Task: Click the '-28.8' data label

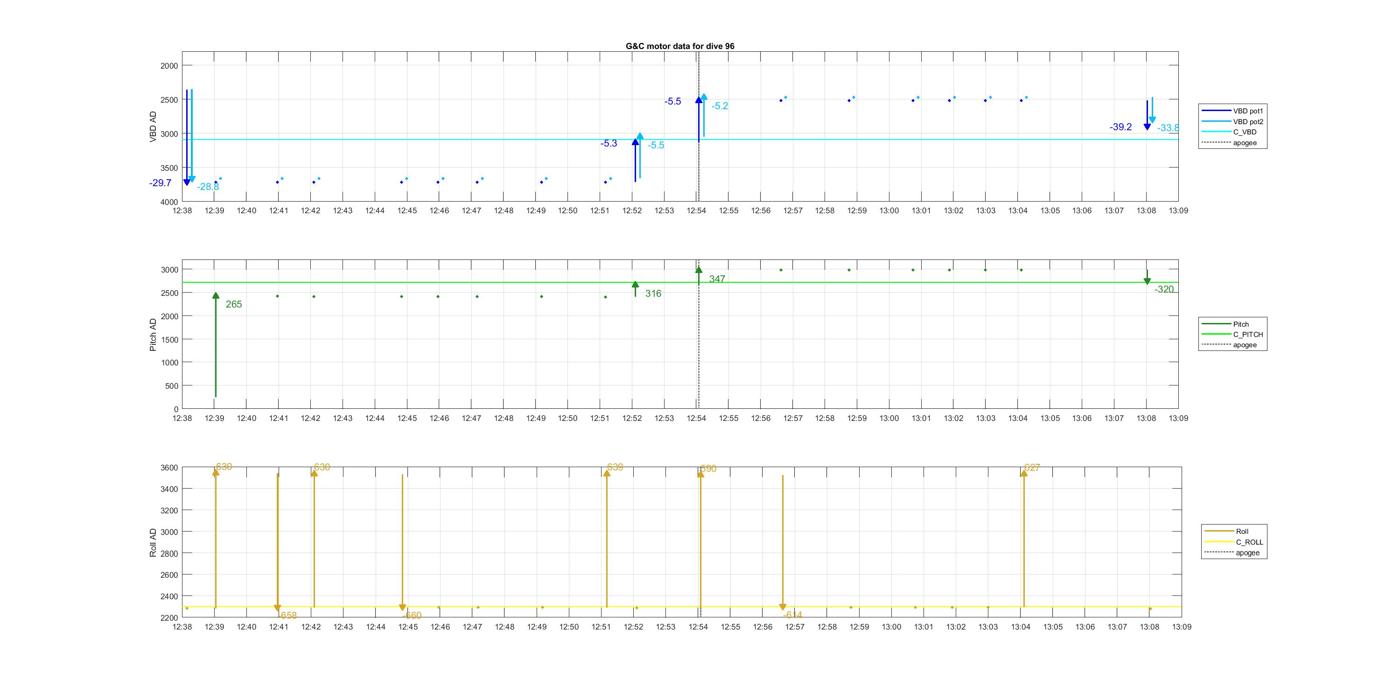Action: click(208, 187)
